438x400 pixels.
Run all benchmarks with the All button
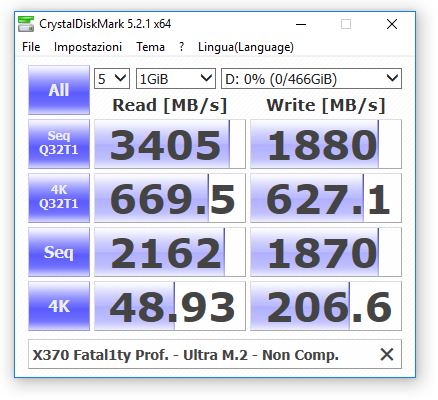point(59,90)
